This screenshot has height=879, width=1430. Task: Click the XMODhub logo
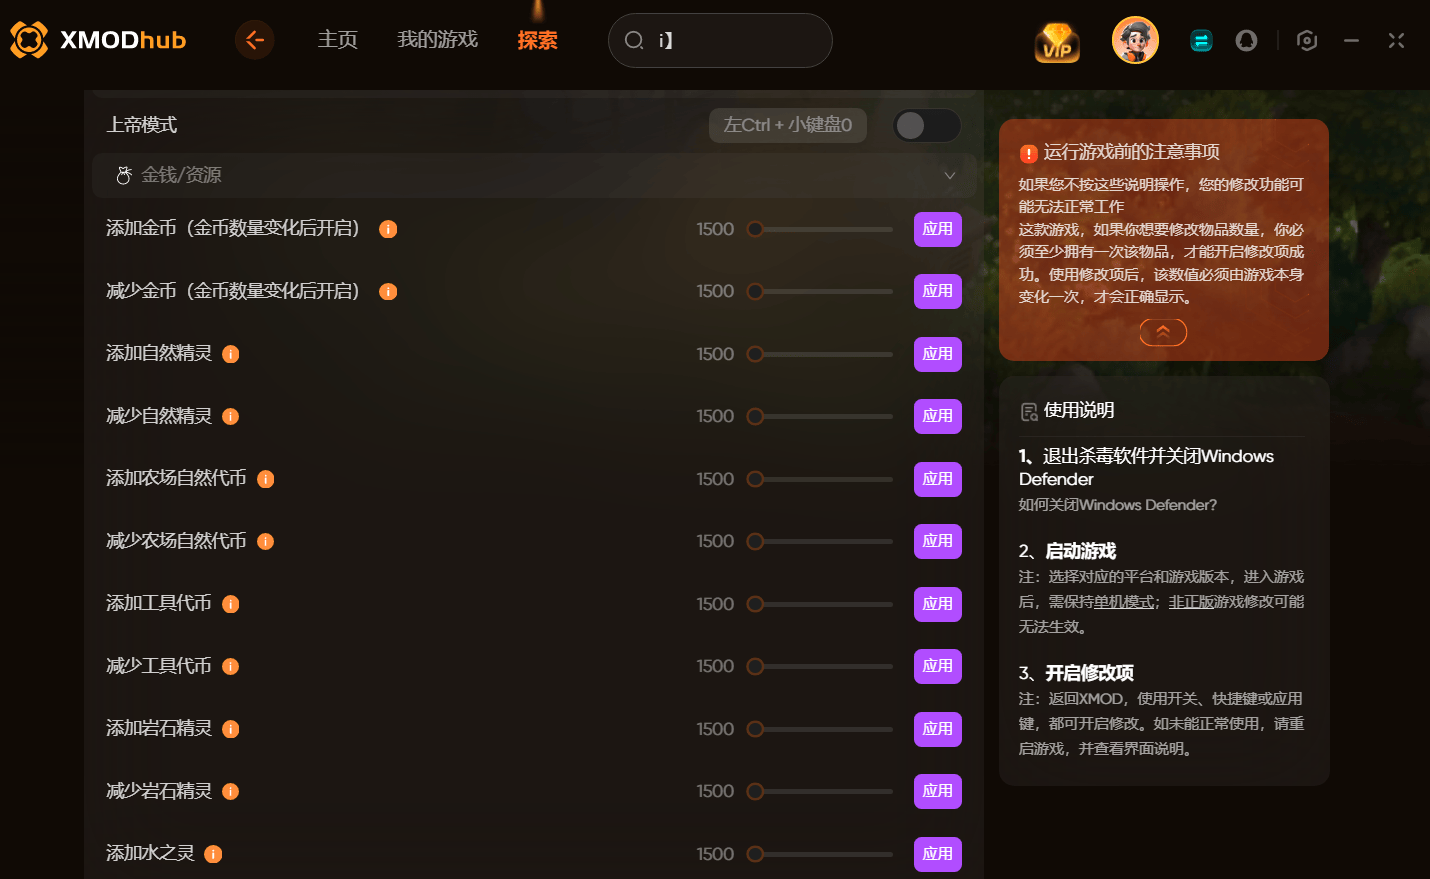98,40
